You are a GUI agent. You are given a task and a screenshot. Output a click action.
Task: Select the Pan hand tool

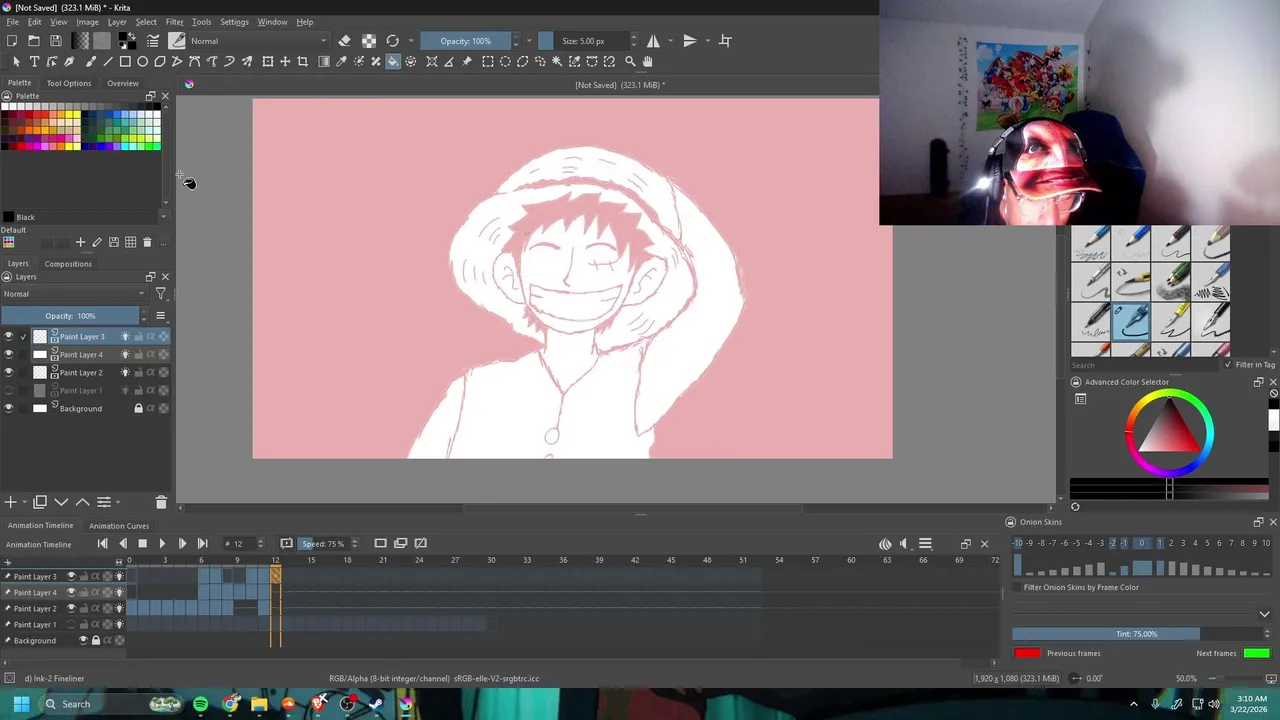647,62
